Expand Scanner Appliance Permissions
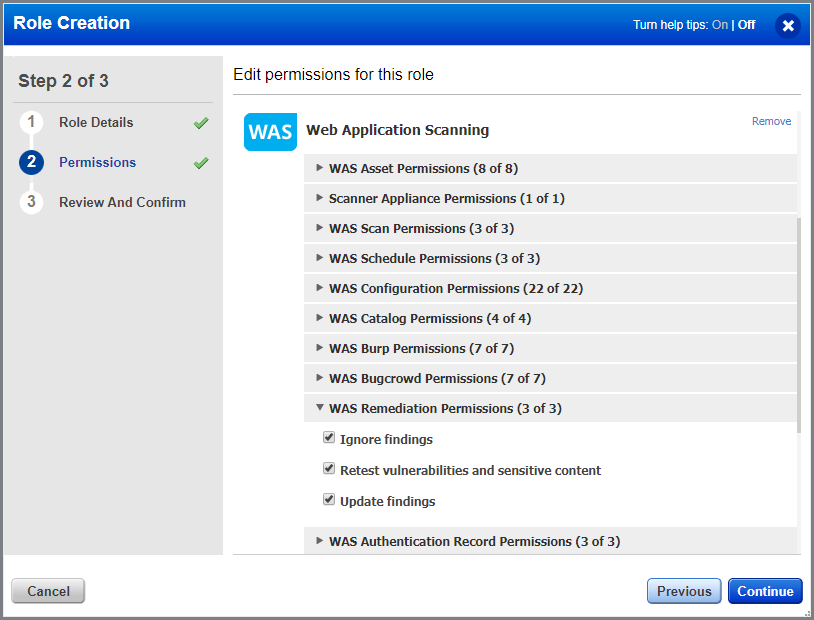814x620 pixels. [x=320, y=198]
